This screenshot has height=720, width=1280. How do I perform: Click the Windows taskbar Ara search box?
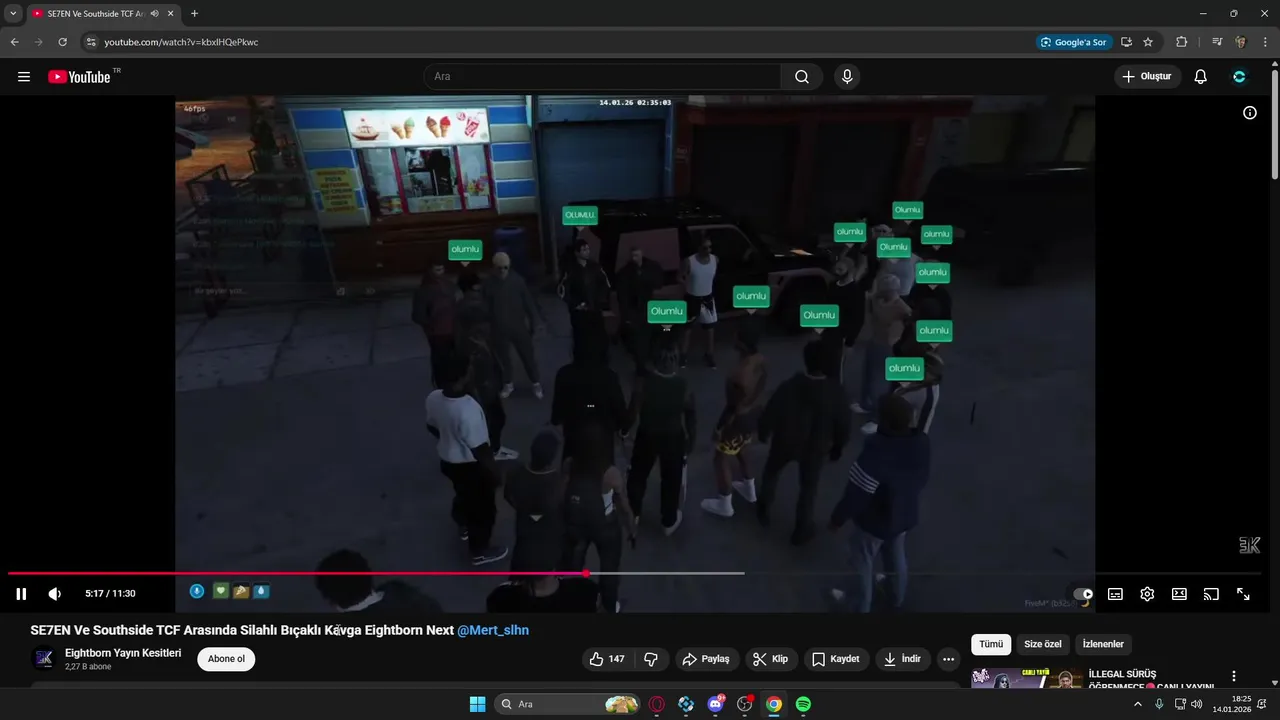pyautogui.click(x=567, y=704)
